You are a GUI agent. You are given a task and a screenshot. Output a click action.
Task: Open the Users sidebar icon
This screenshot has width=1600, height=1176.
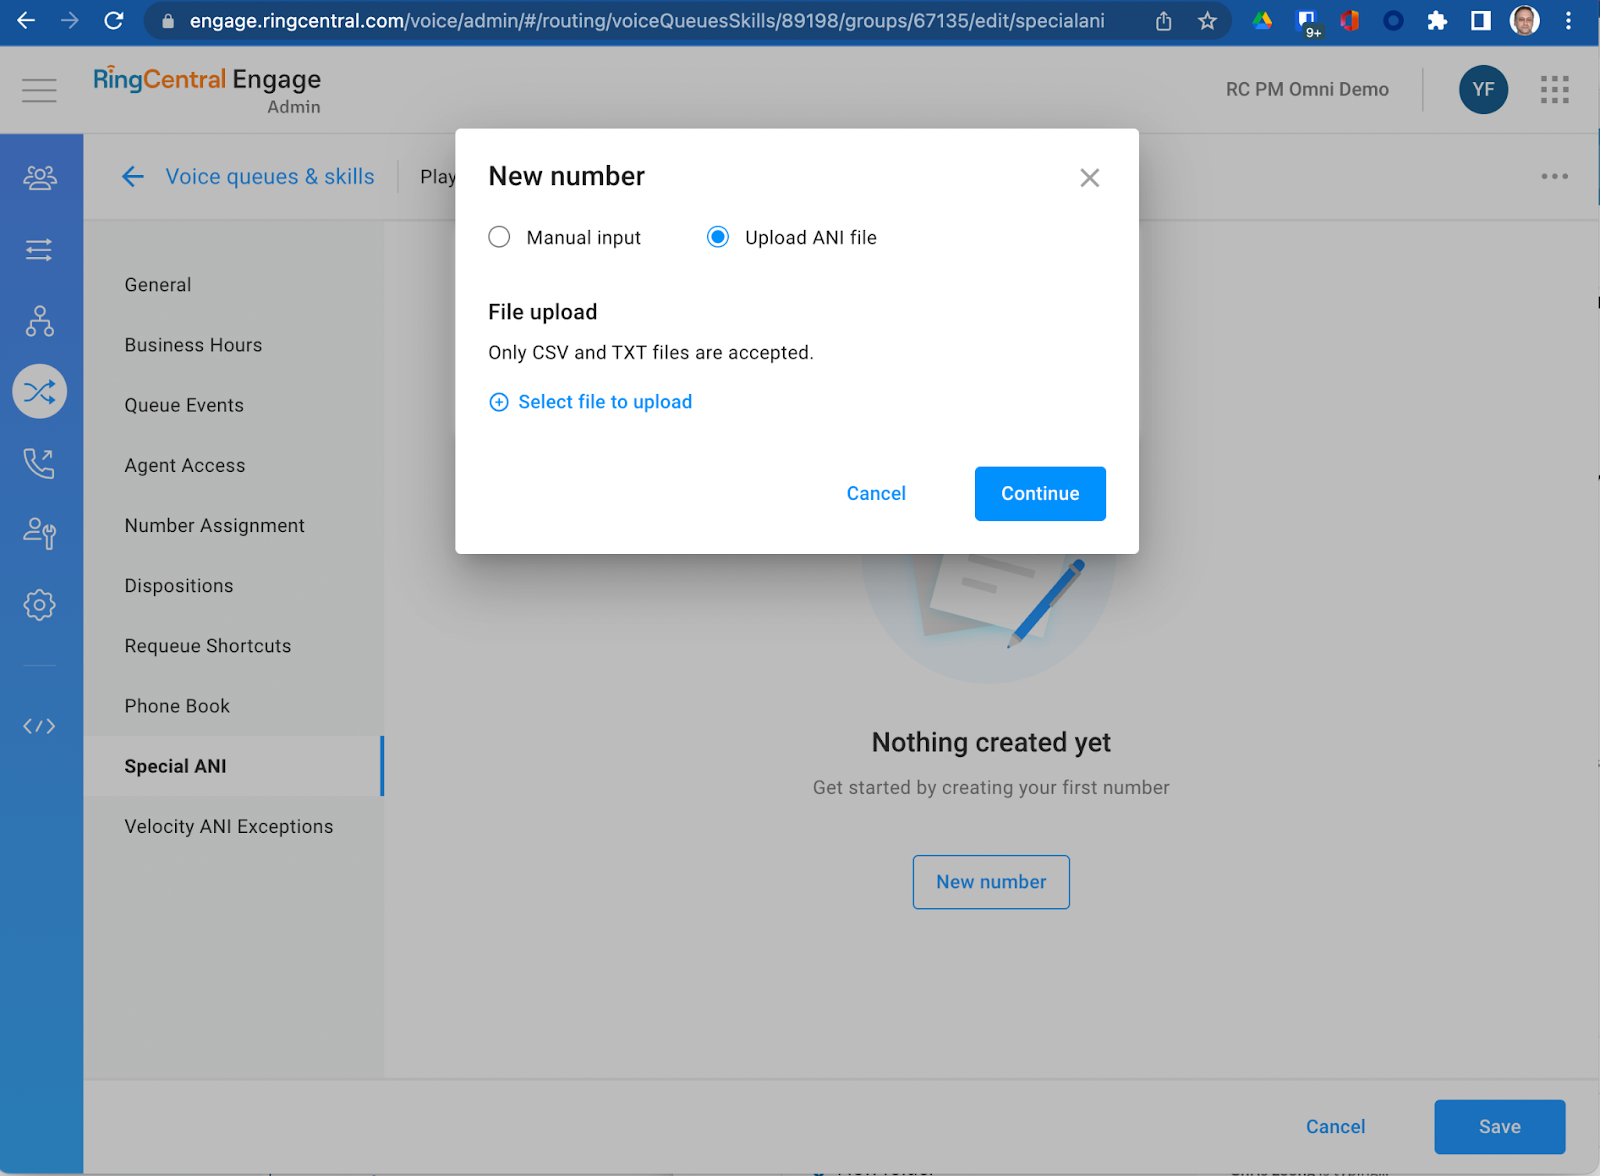click(40, 178)
